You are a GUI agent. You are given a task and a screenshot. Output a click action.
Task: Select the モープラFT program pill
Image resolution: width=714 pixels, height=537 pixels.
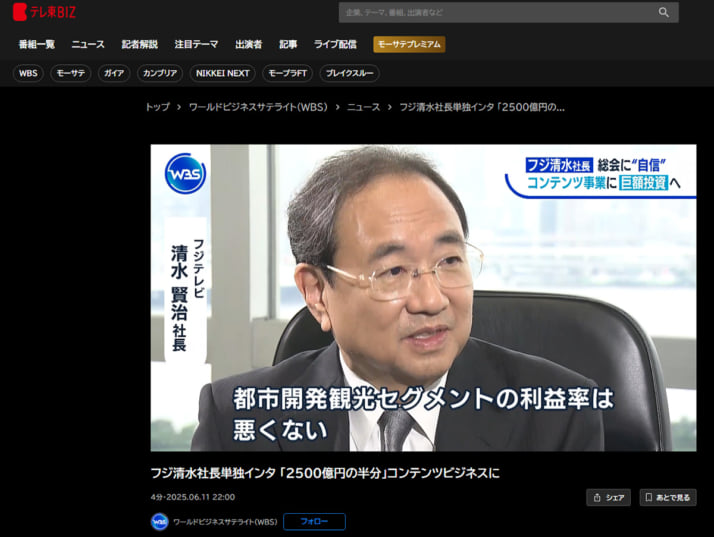click(287, 73)
